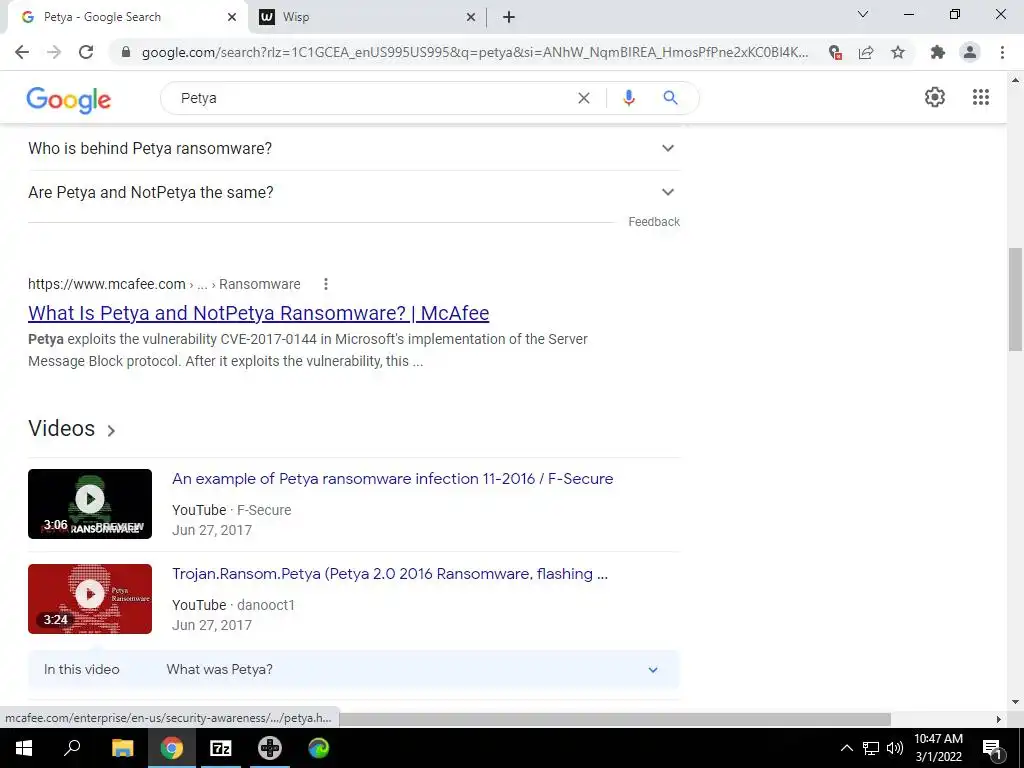The width and height of the screenshot is (1024, 768).
Task: Focus the browser address bar URL
Action: 475,52
